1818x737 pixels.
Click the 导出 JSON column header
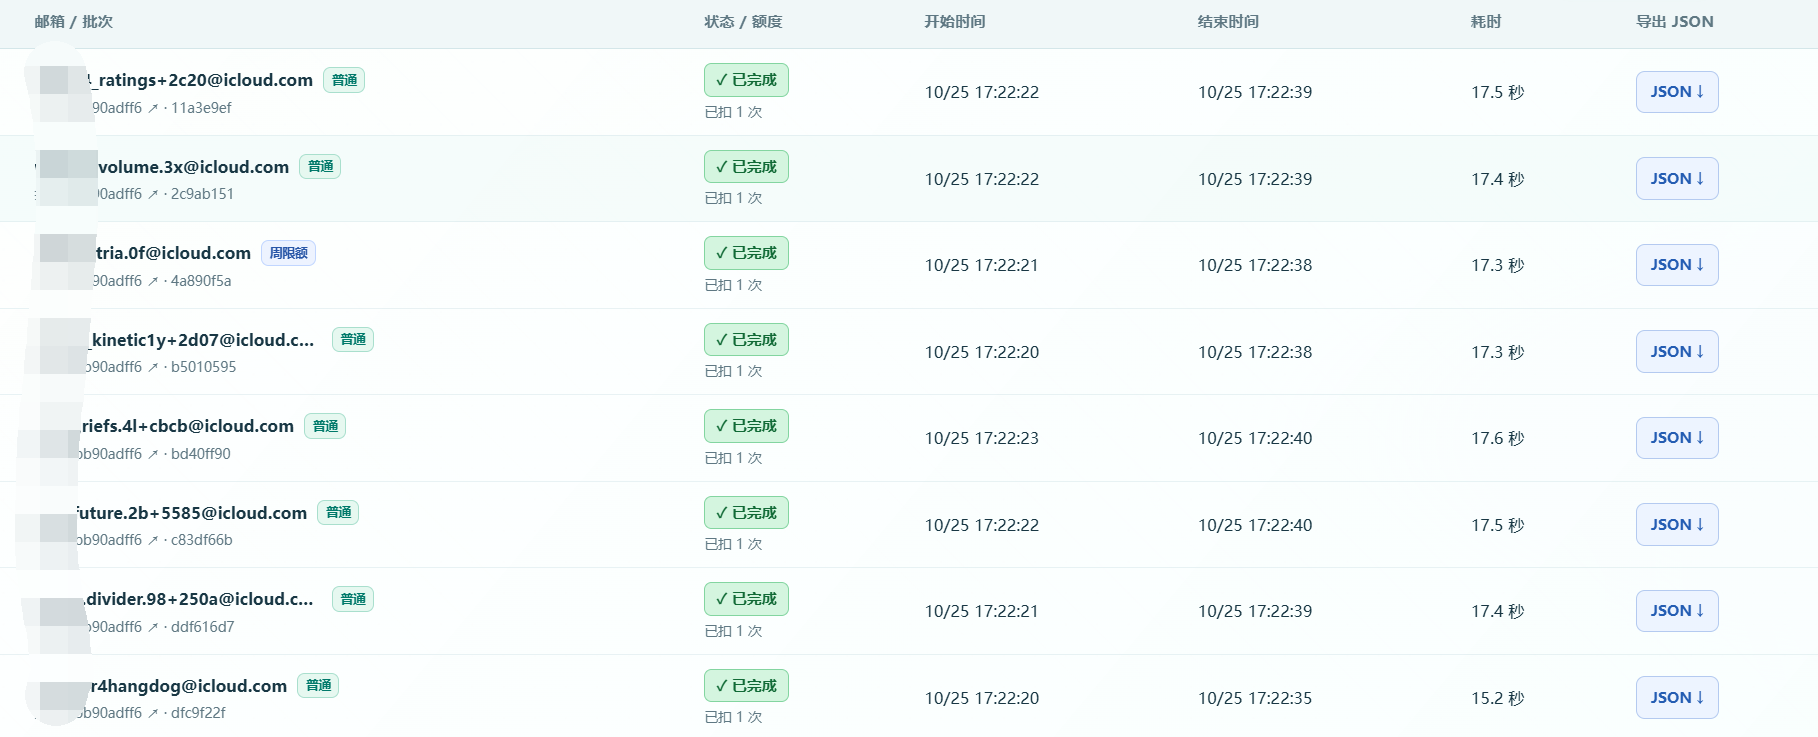[x=1675, y=22]
